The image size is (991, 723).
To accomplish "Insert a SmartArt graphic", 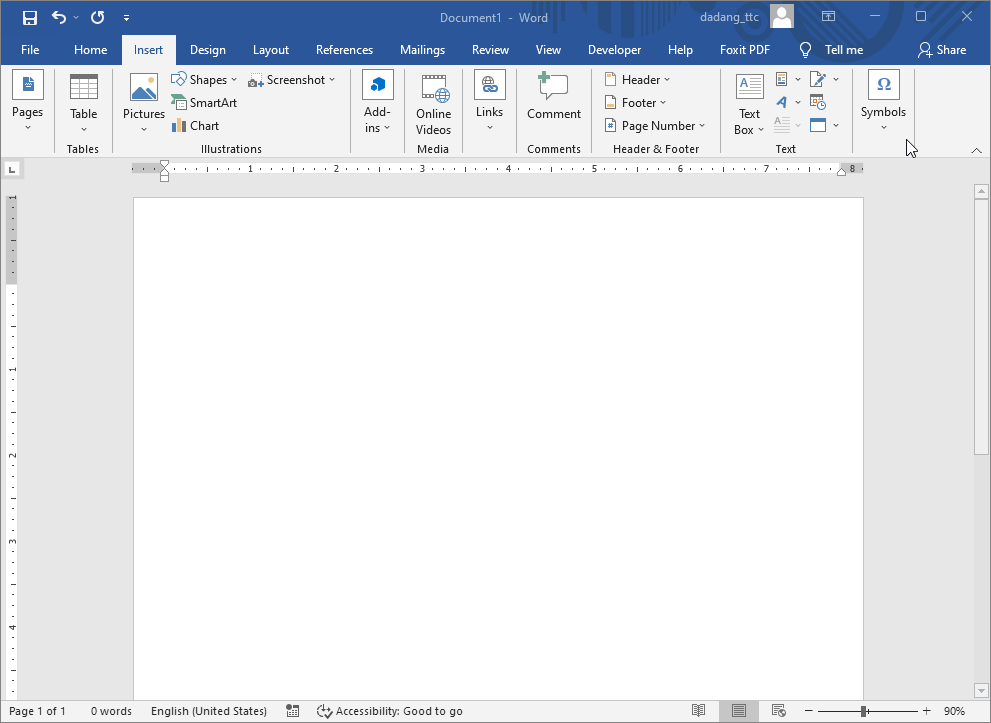I will [204, 102].
